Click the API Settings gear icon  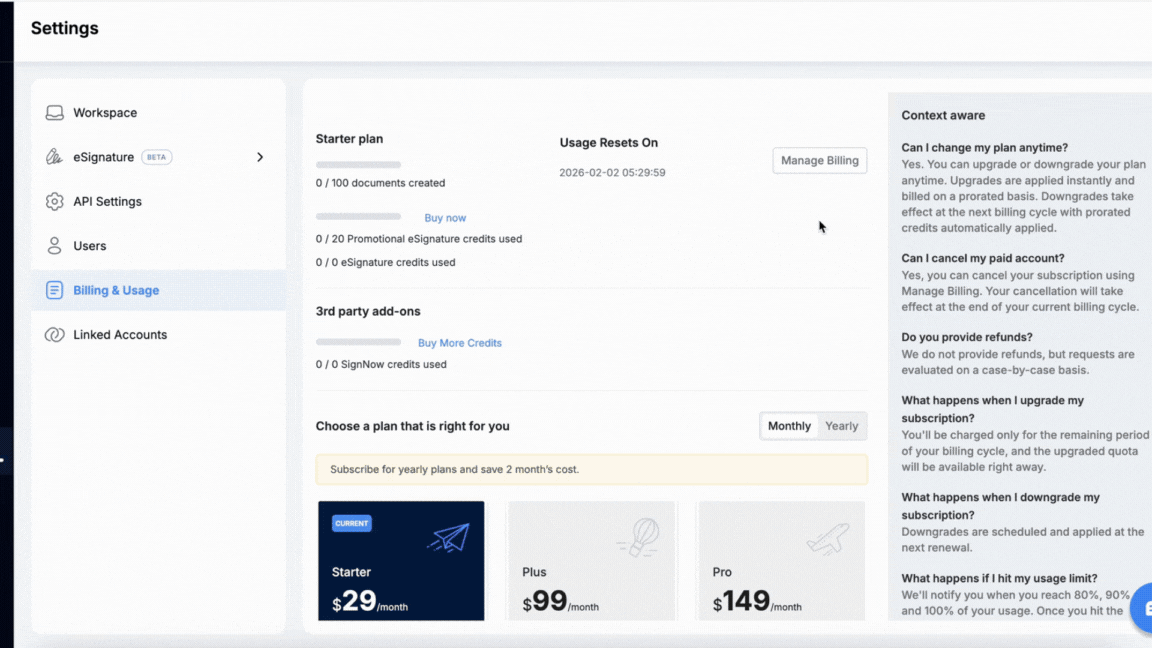point(54,202)
